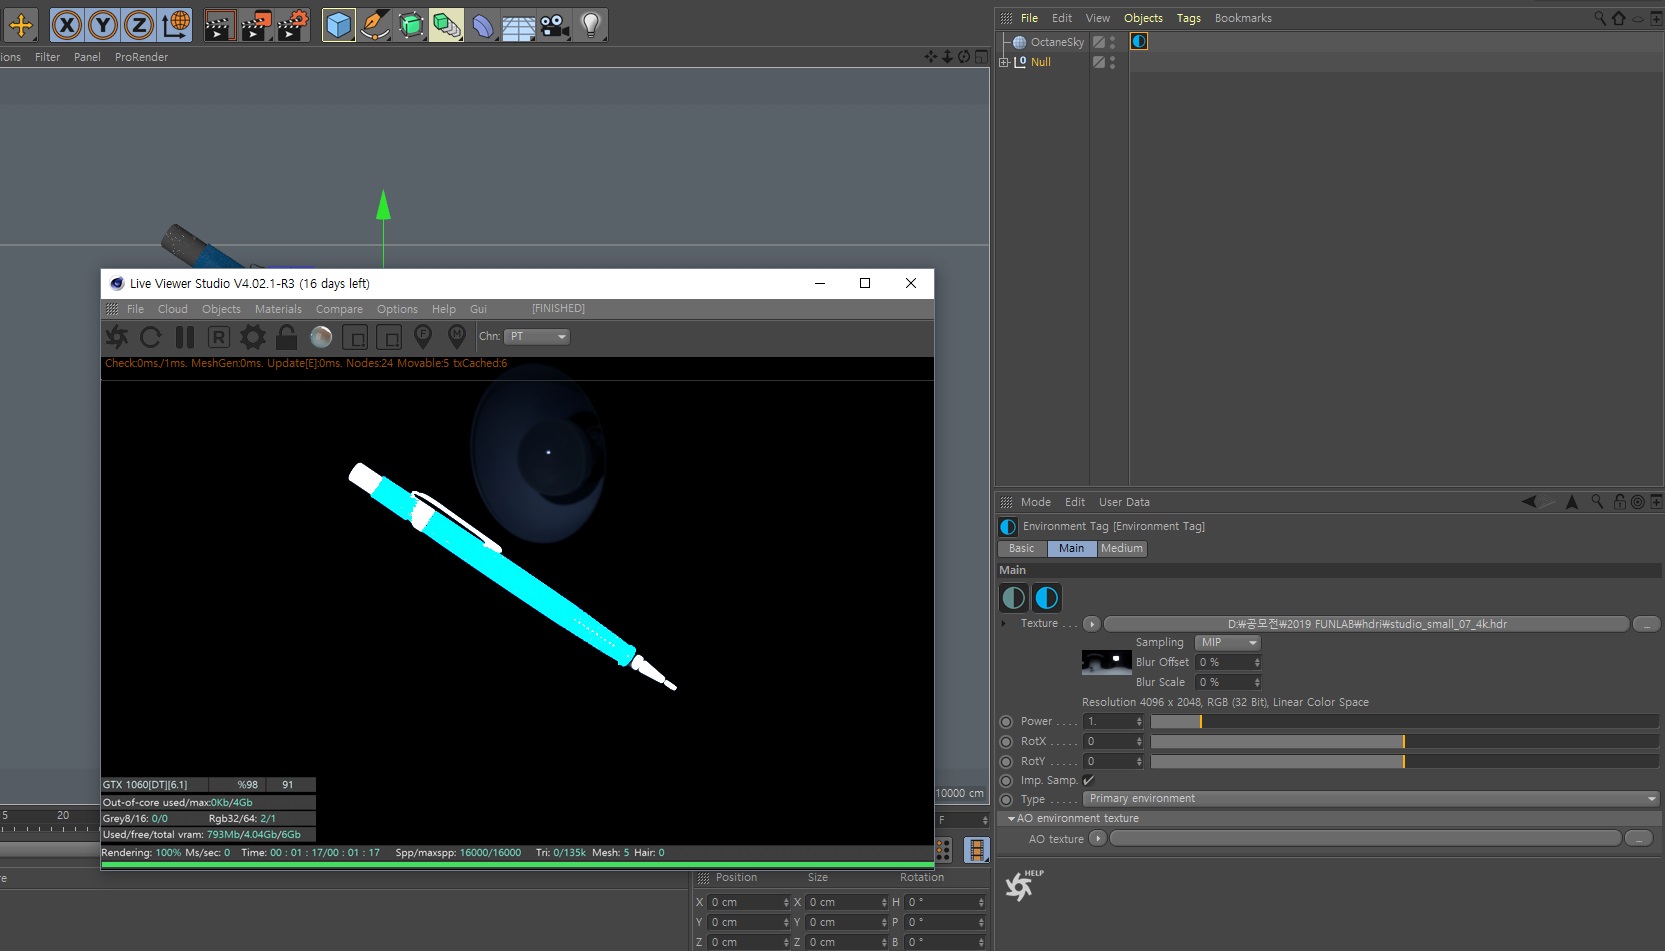Viewport: 1665px width, 951px height.
Task: Send scene with Octane logo in Live Viewer
Action: [x=117, y=337]
